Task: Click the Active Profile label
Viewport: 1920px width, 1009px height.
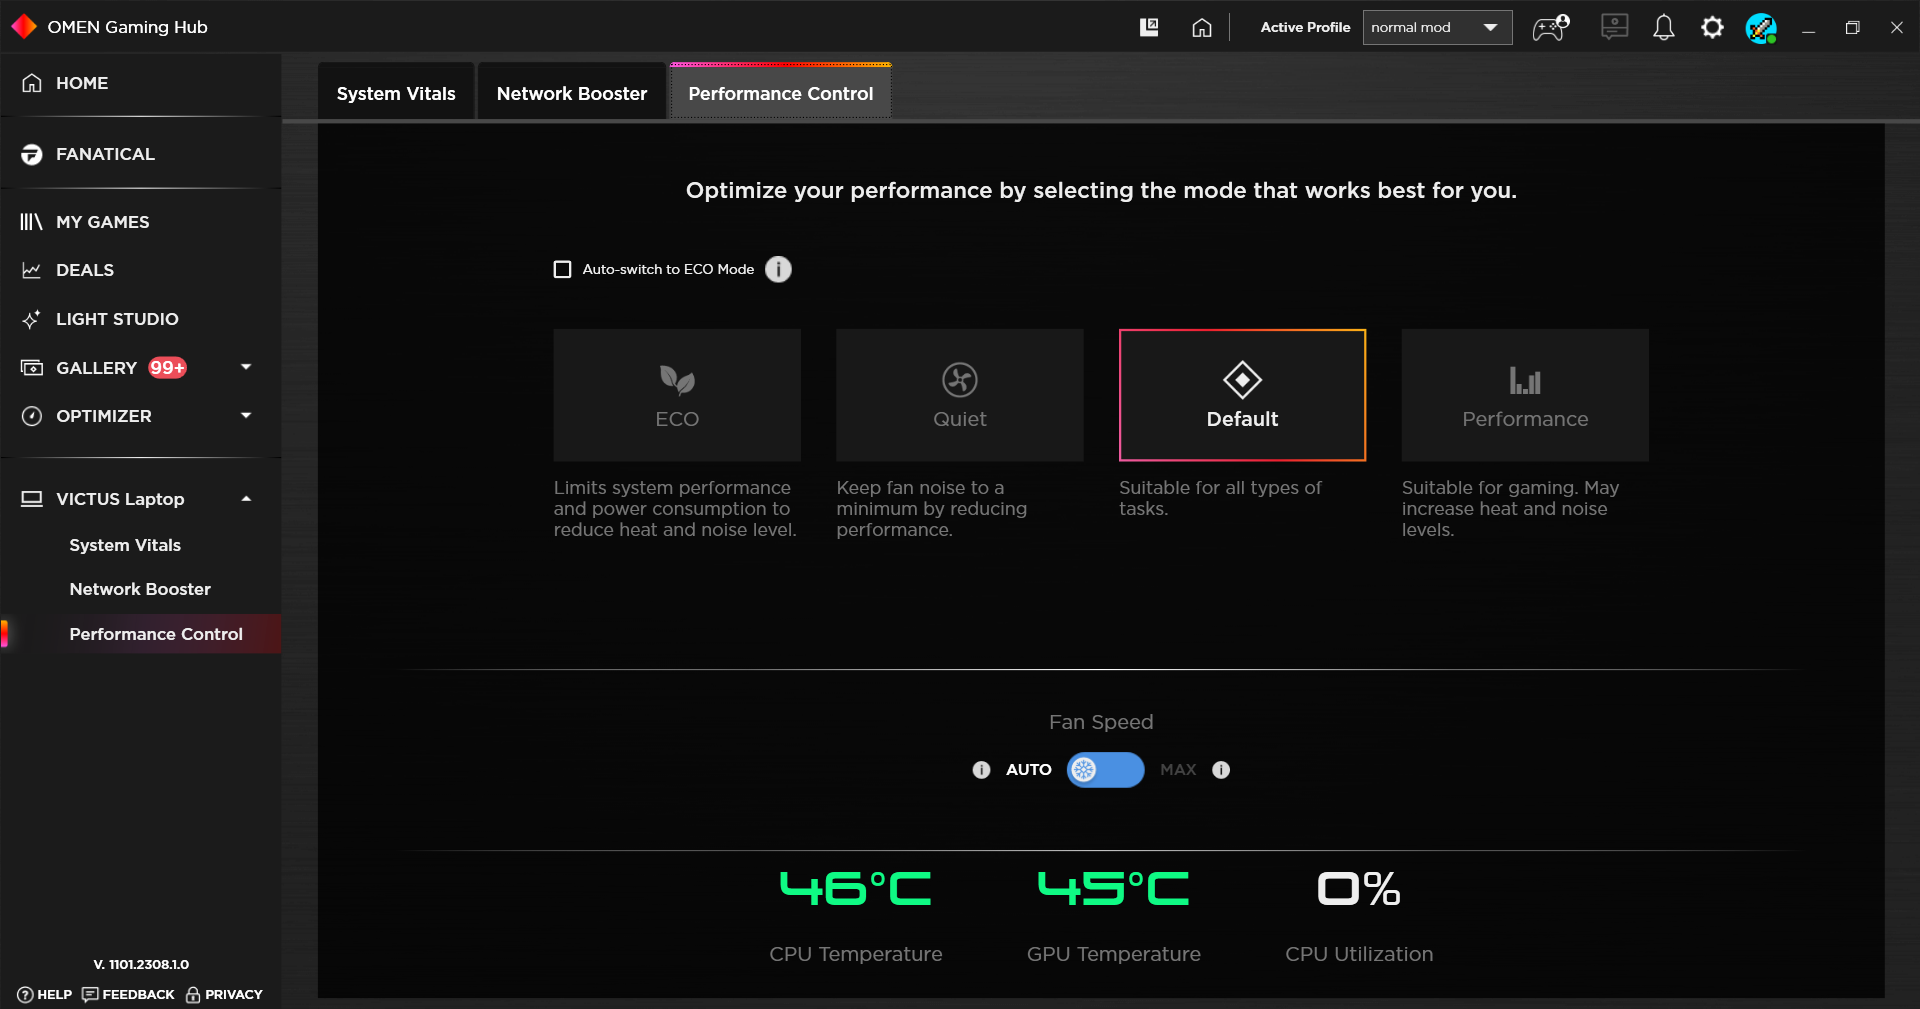Action: pos(1305,27)
